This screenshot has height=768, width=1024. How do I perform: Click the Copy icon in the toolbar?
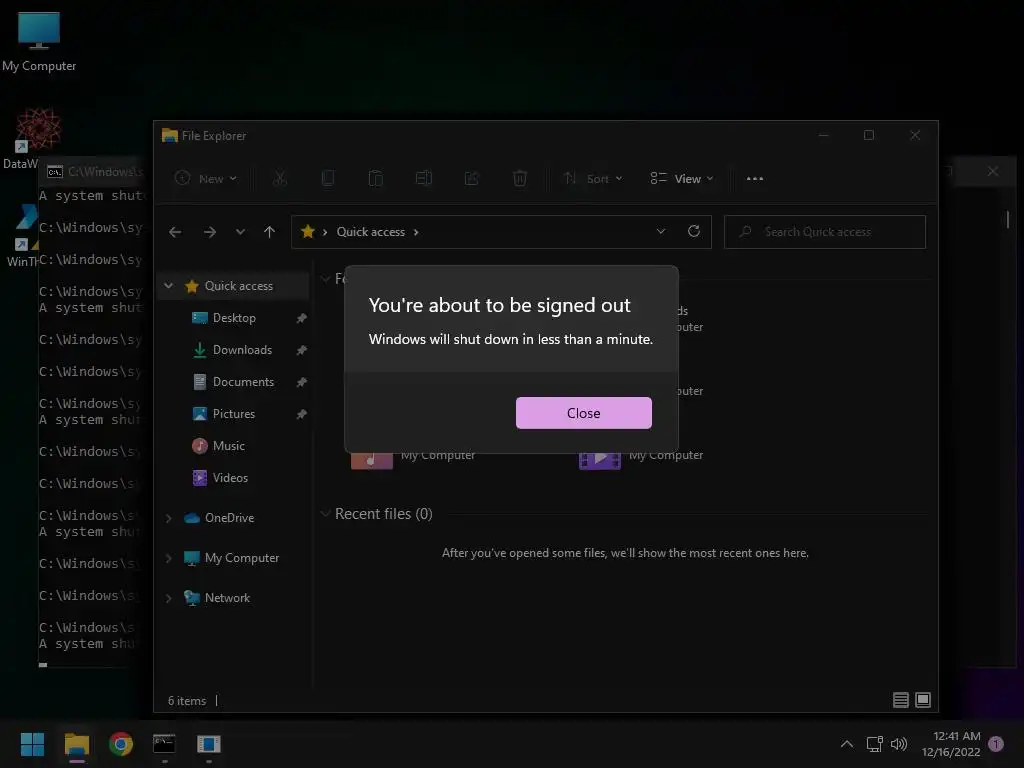pyautogui.click(x=328, y=178)
